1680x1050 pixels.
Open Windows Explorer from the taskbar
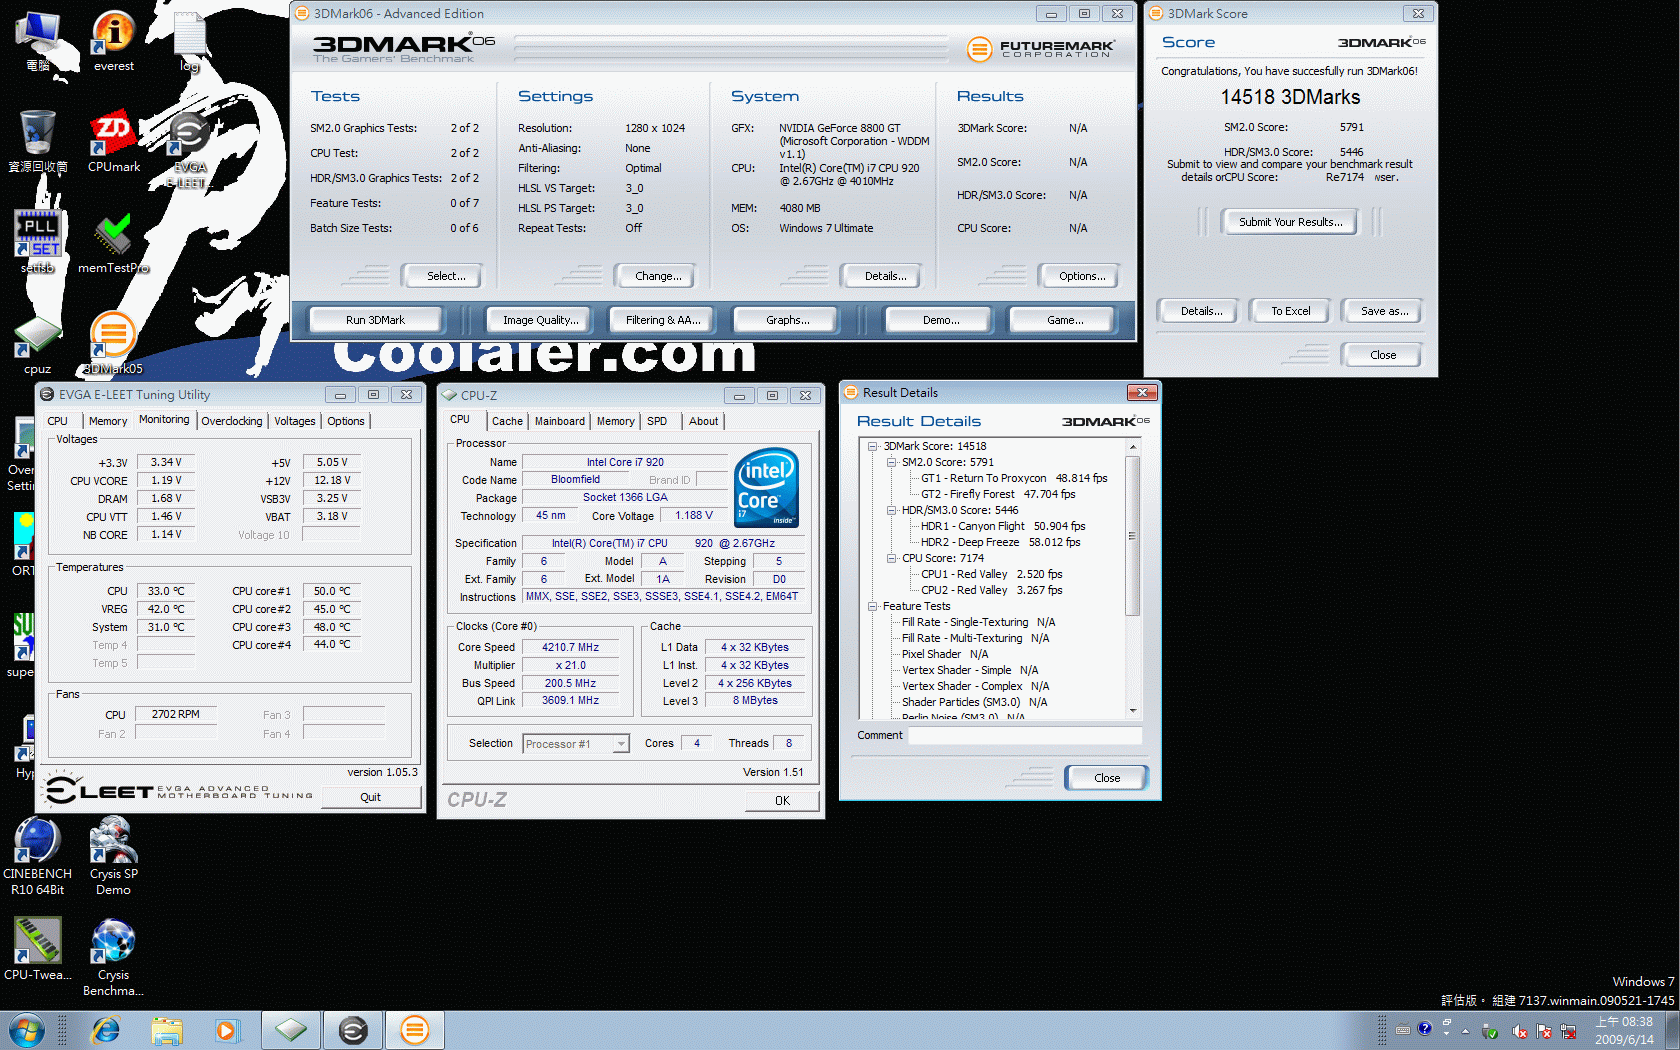coord(167,1030)
